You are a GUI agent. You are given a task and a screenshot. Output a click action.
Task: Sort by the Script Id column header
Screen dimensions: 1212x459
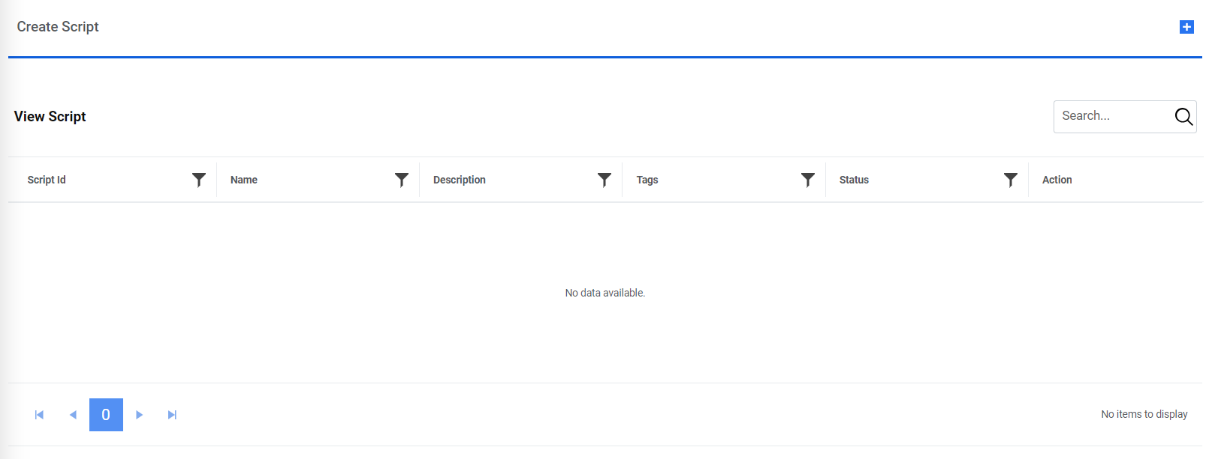(x=47, y=180)
